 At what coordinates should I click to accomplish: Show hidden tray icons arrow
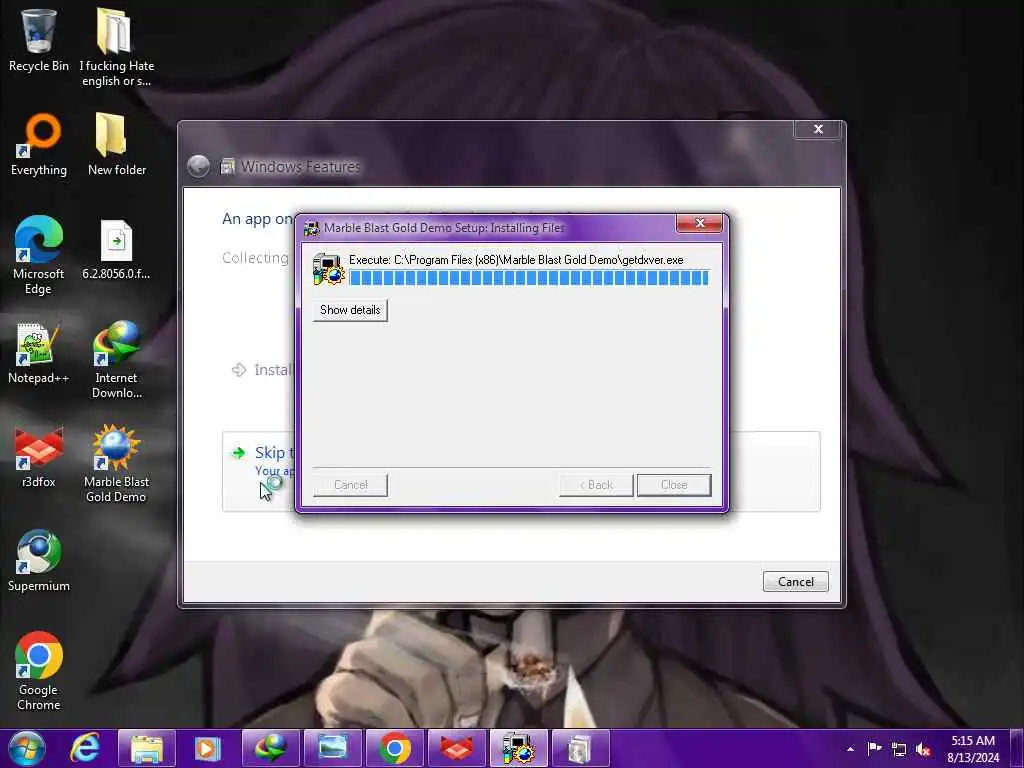click(850, 749)
